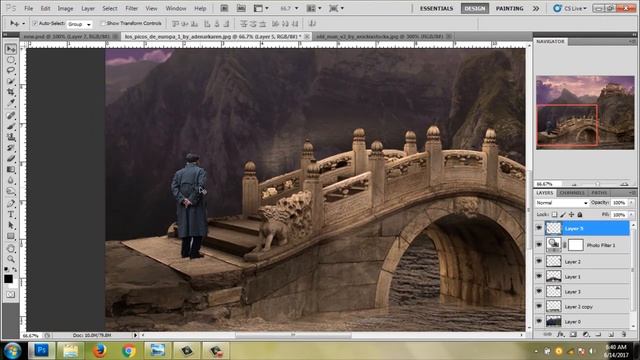
Task: Add a layer mask from Layers panel
Action: pyautogui.click(x=573, y=334)
